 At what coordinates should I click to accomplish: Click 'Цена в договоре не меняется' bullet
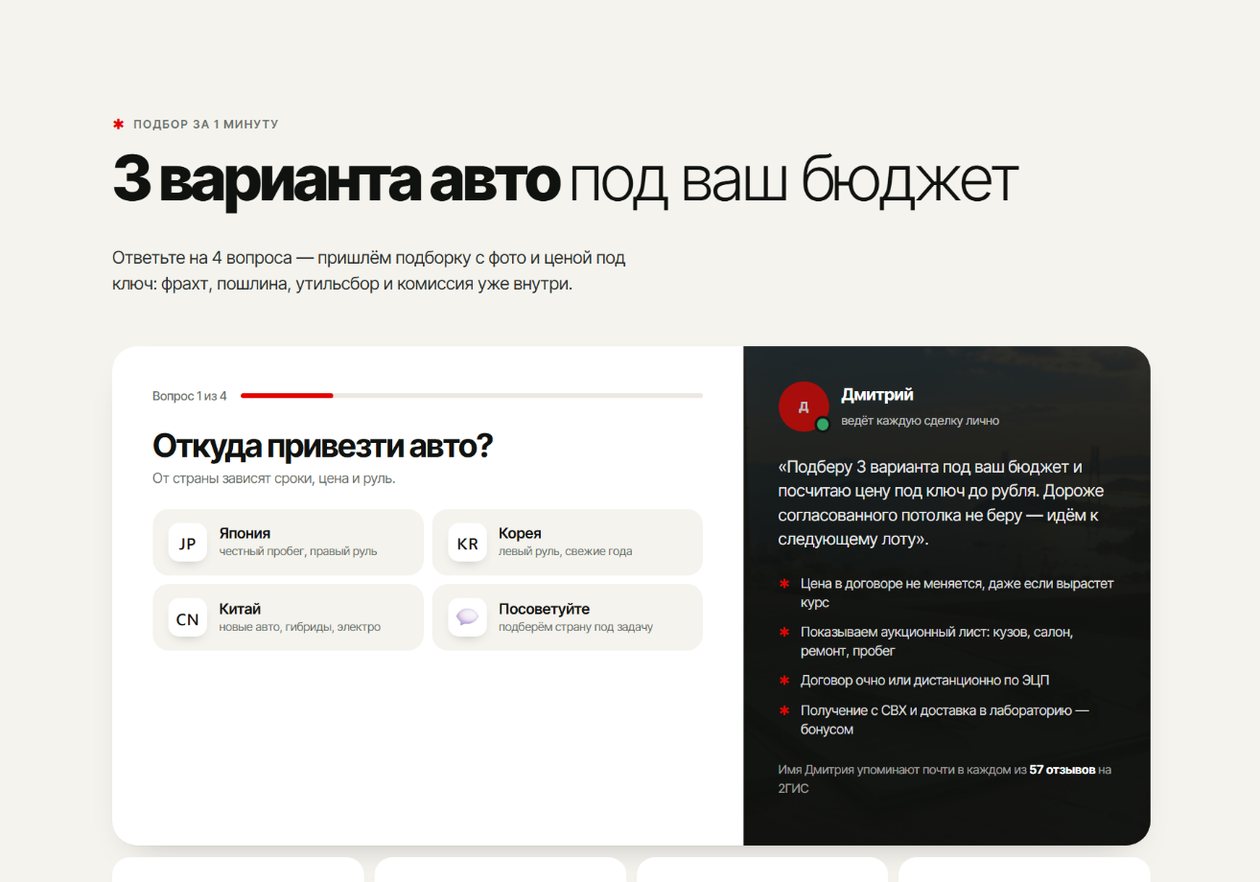coord(957,593)
